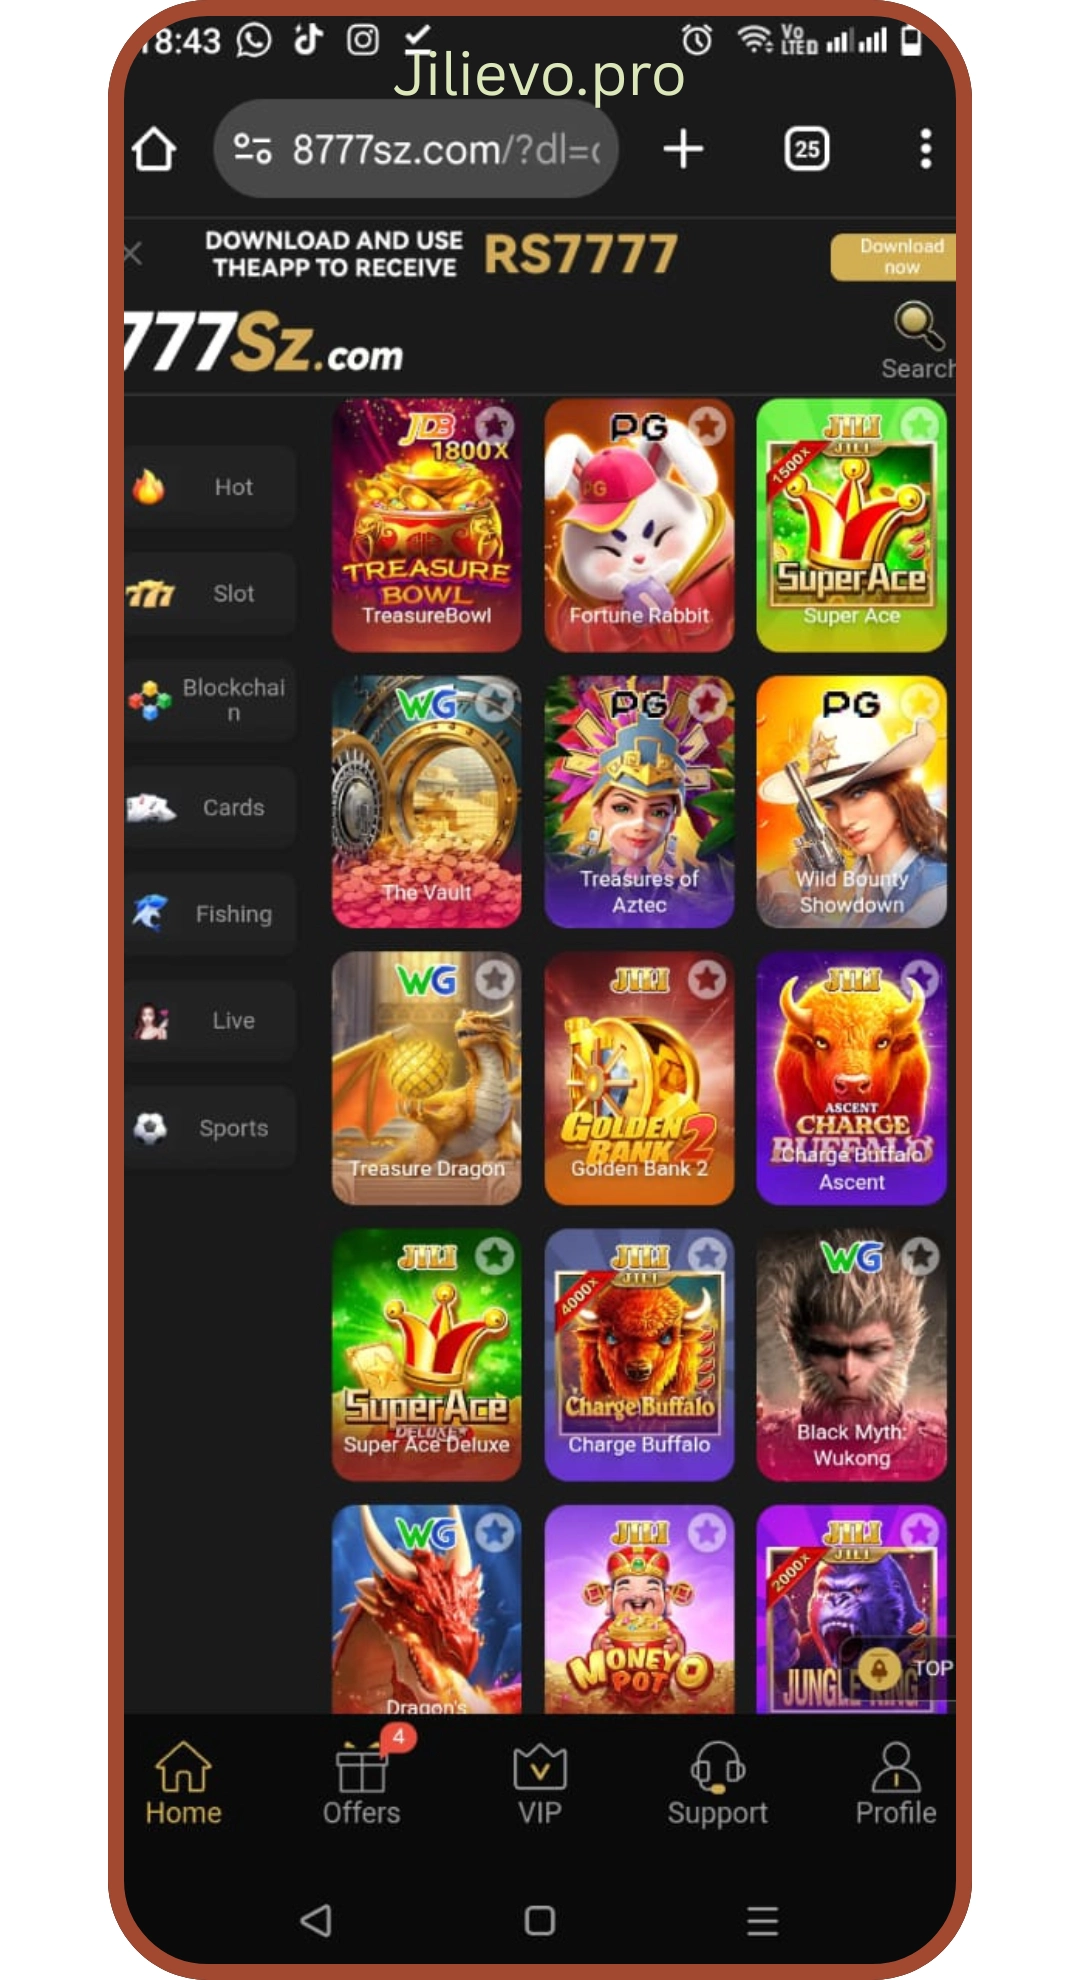Click the address bar URL field

[x=416, y=149]
